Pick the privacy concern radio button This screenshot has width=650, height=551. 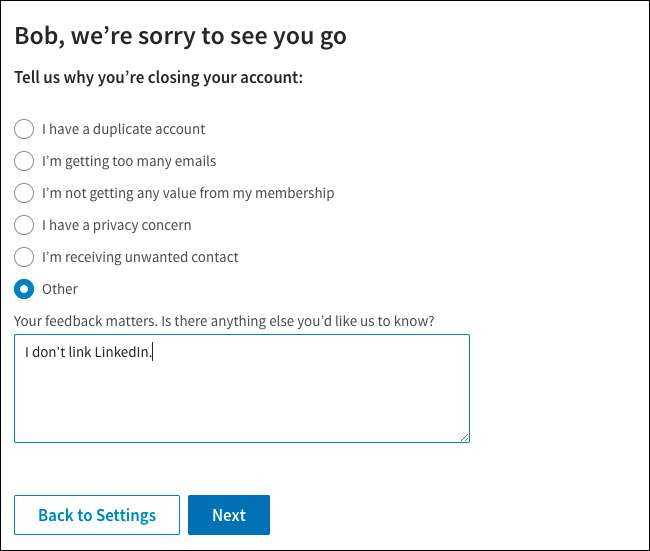(x=24, y=225)
